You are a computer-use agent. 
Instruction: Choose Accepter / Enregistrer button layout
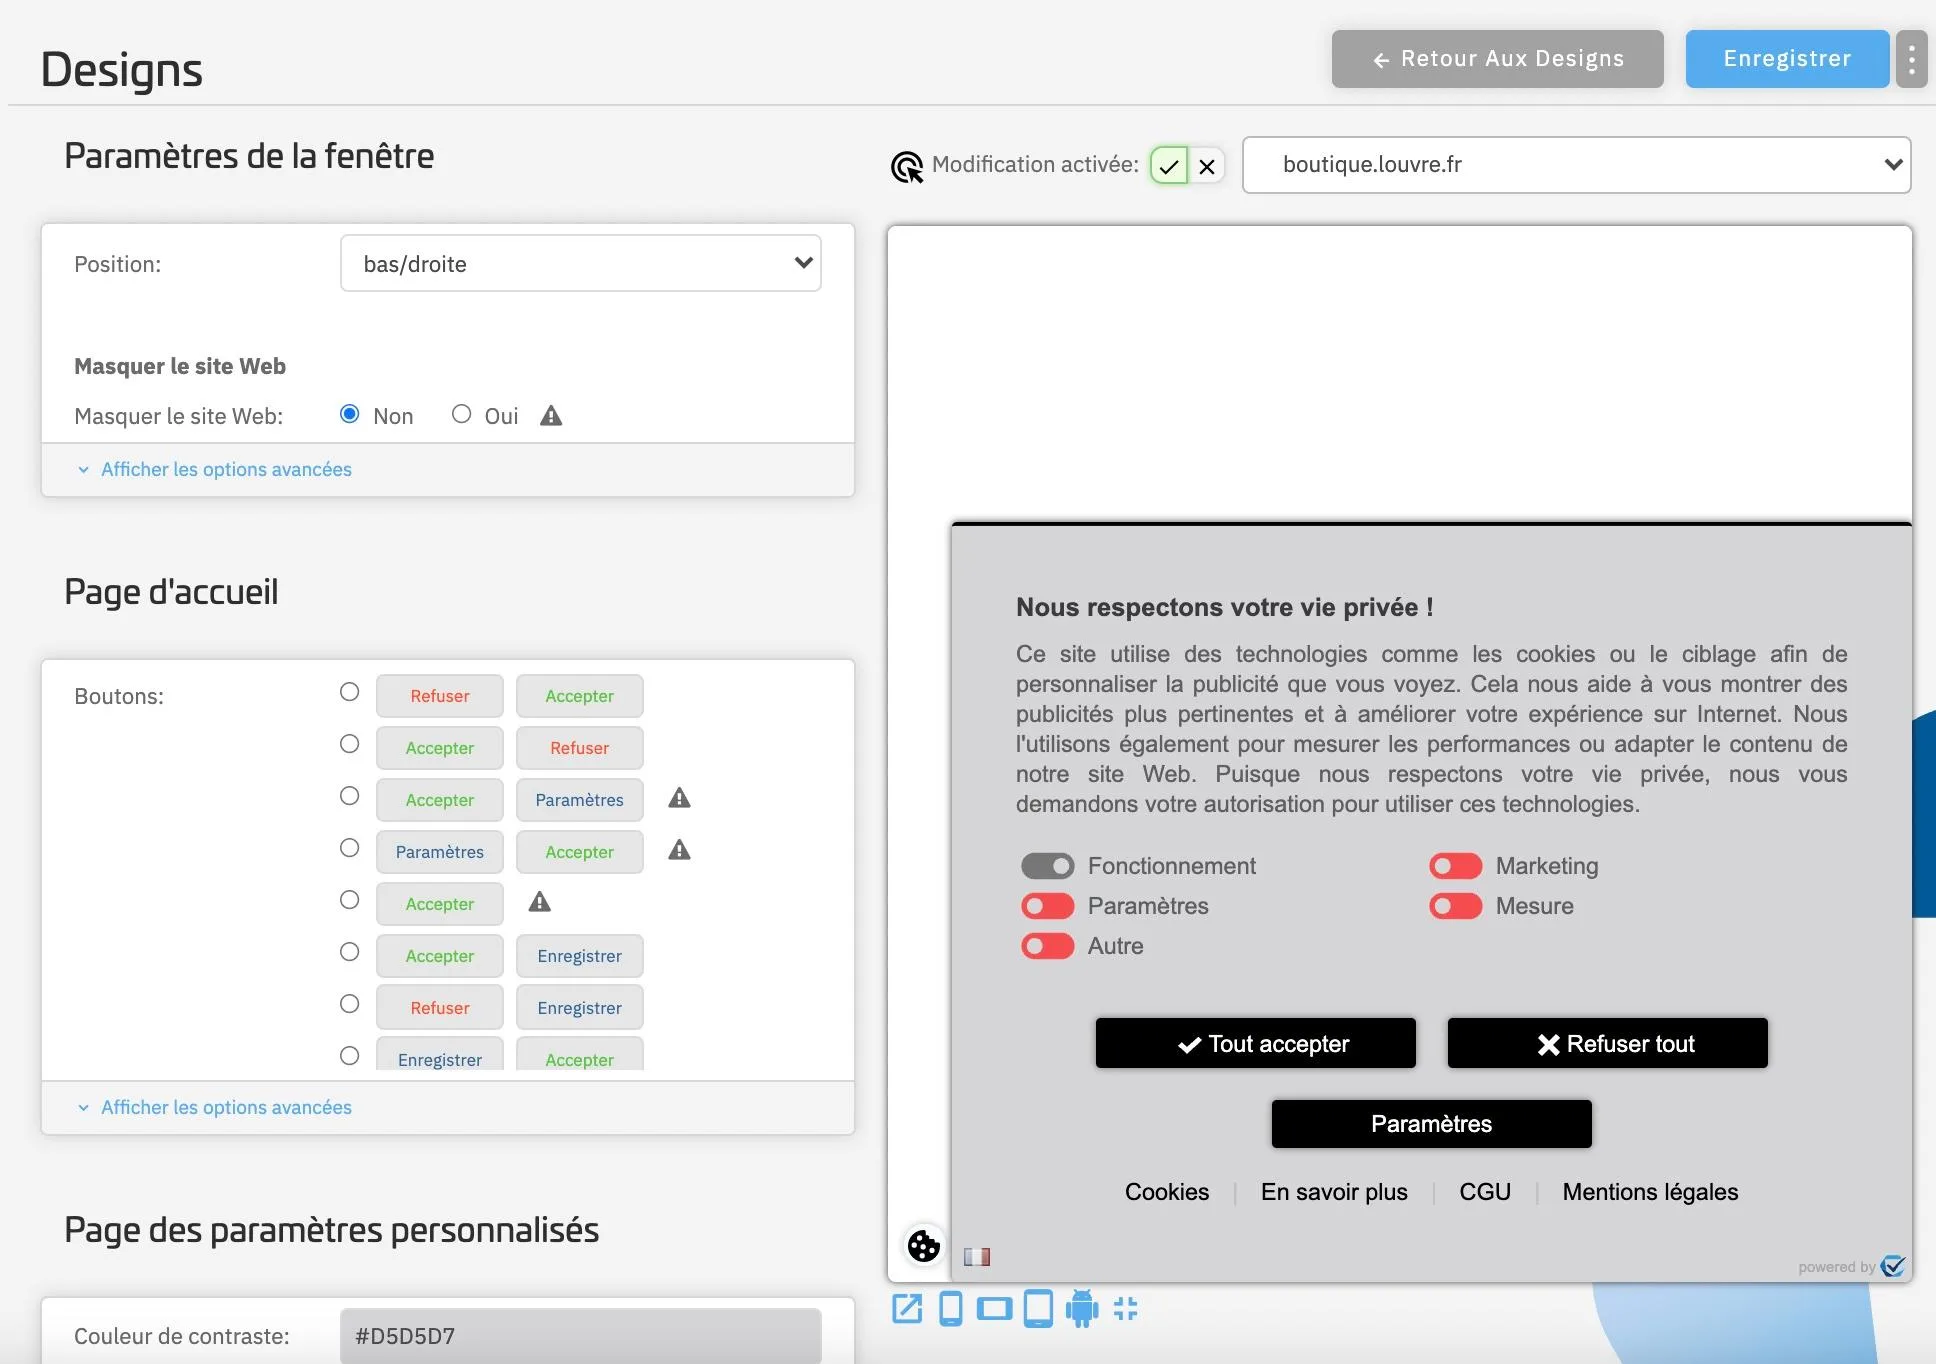pos(349,952)
